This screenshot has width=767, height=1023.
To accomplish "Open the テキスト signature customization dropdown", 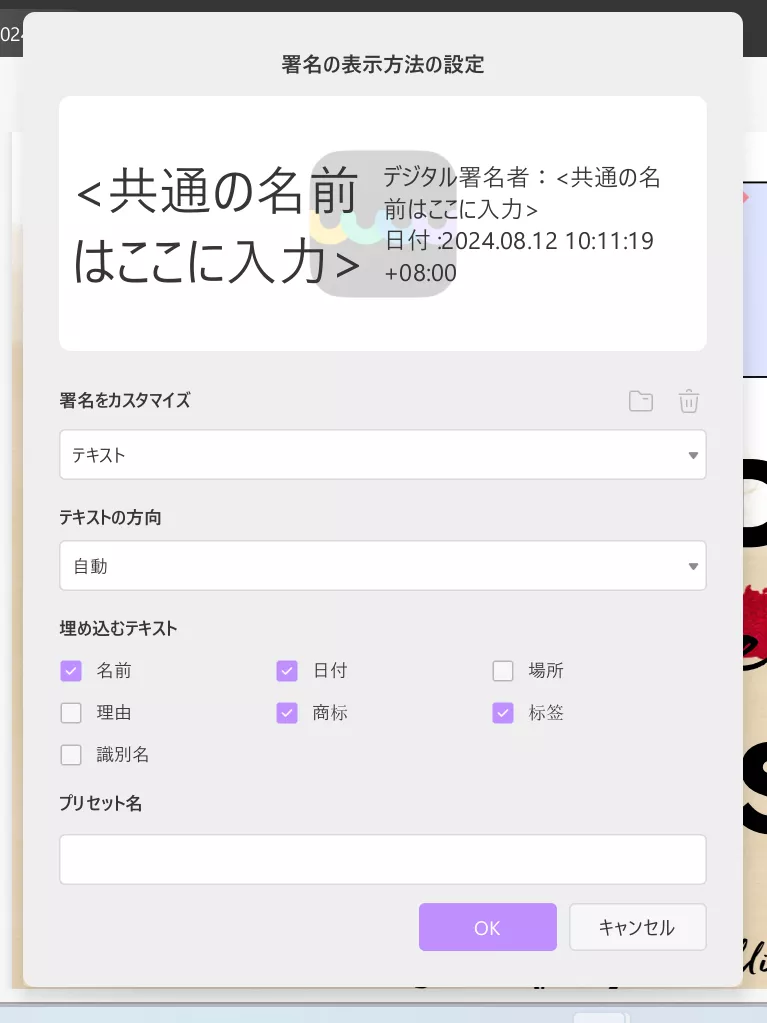I will pos(383,455).
